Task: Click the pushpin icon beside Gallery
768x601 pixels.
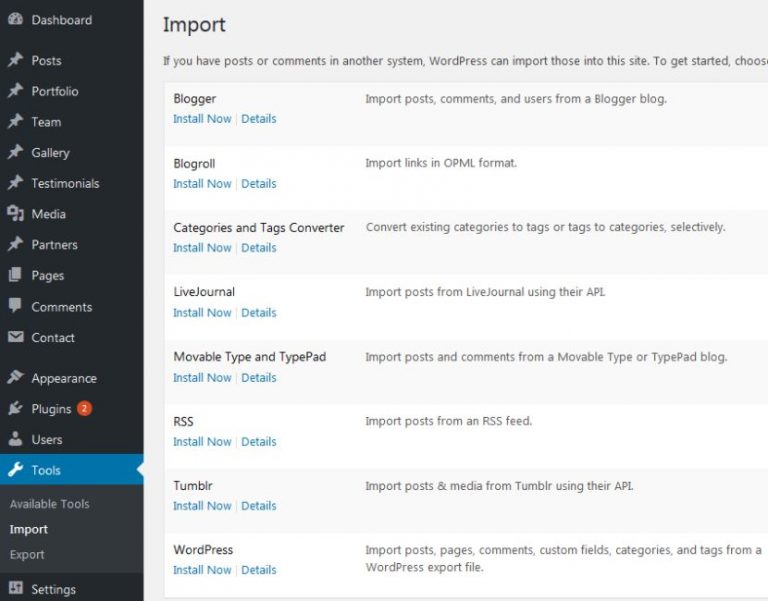Action: tap(15, 152)
